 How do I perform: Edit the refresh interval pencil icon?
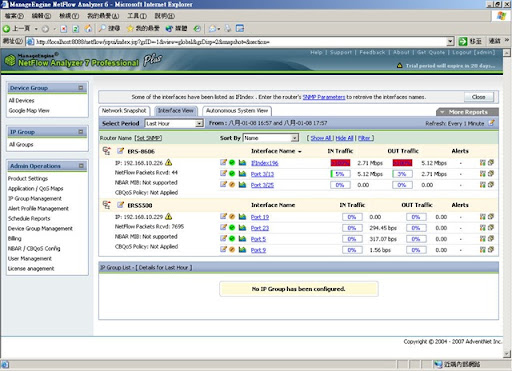(491, 123)
